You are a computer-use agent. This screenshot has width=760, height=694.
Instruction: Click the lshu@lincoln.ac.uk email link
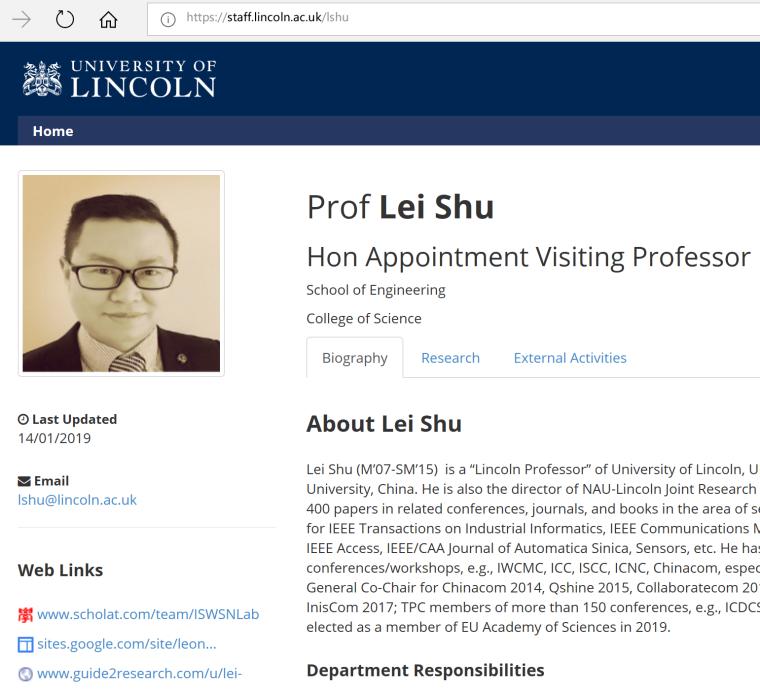77,500
